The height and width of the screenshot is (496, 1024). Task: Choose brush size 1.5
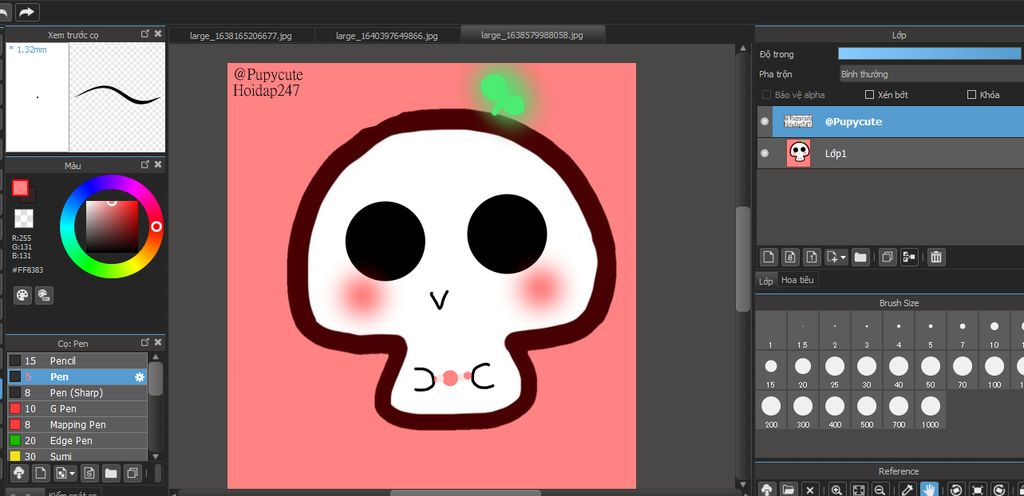(x=803, y=332)
